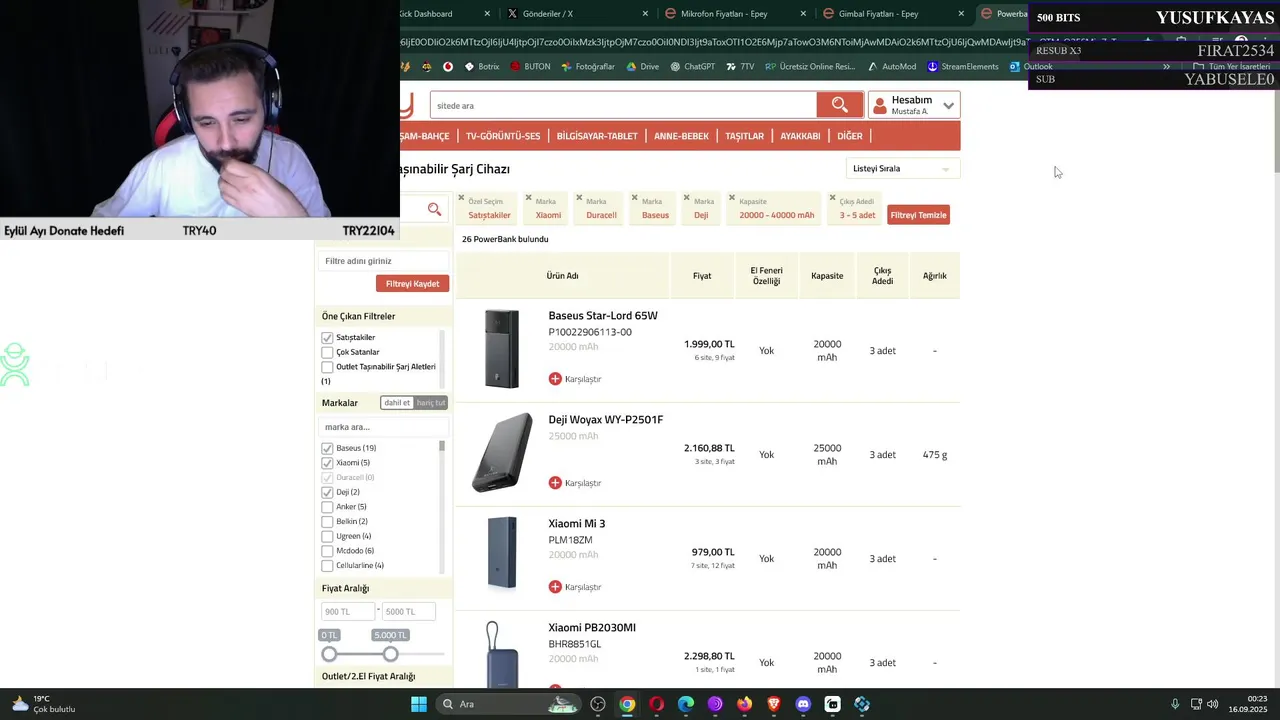This screenshot has height=720, width=1280.
Task: Open ChatGPT bookmark
Action: tap(692, 67)
